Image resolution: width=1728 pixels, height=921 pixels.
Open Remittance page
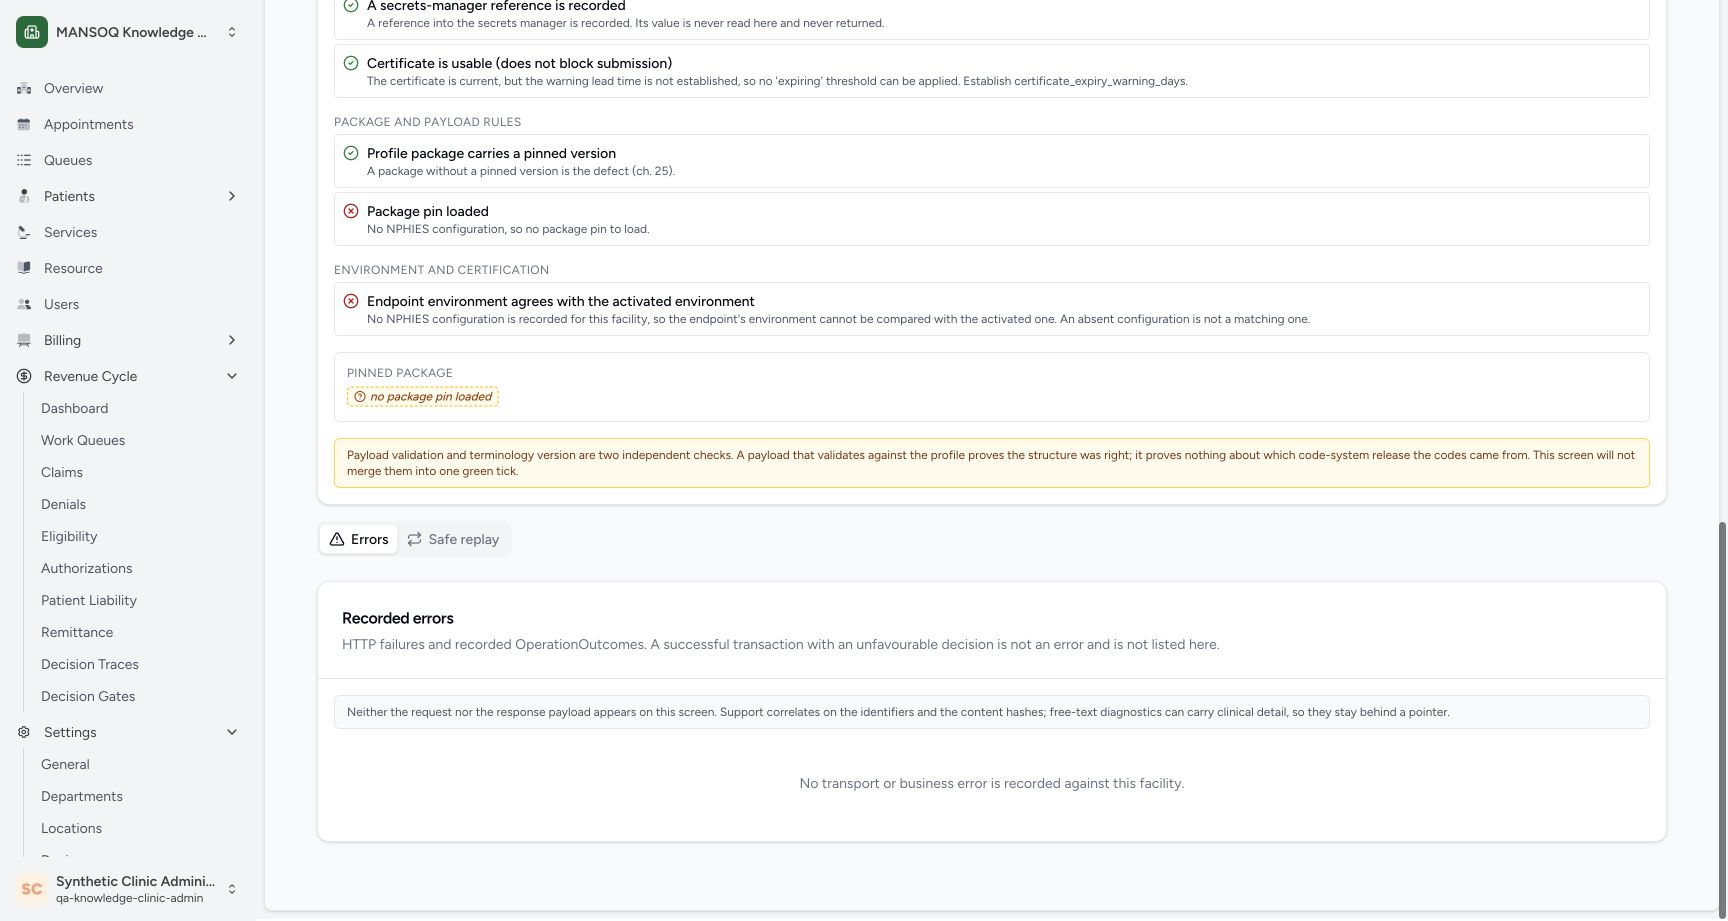coord(77,632)
